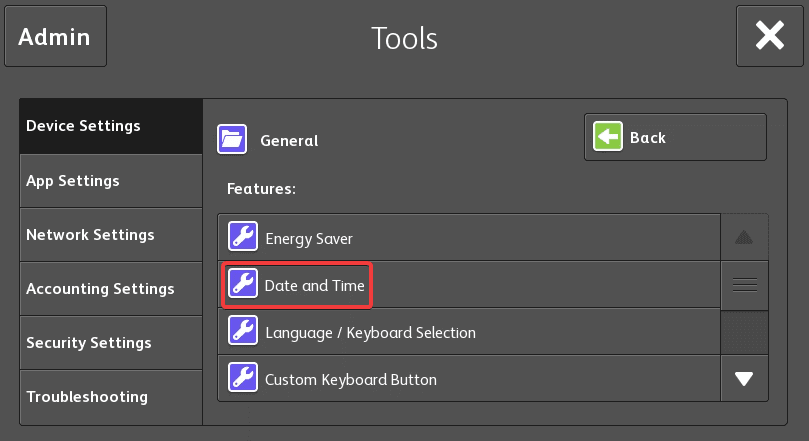Viewport: 809px width, 441px height.
Task: Click the scrollbar thumb handle
Action: tap(744, 285)
